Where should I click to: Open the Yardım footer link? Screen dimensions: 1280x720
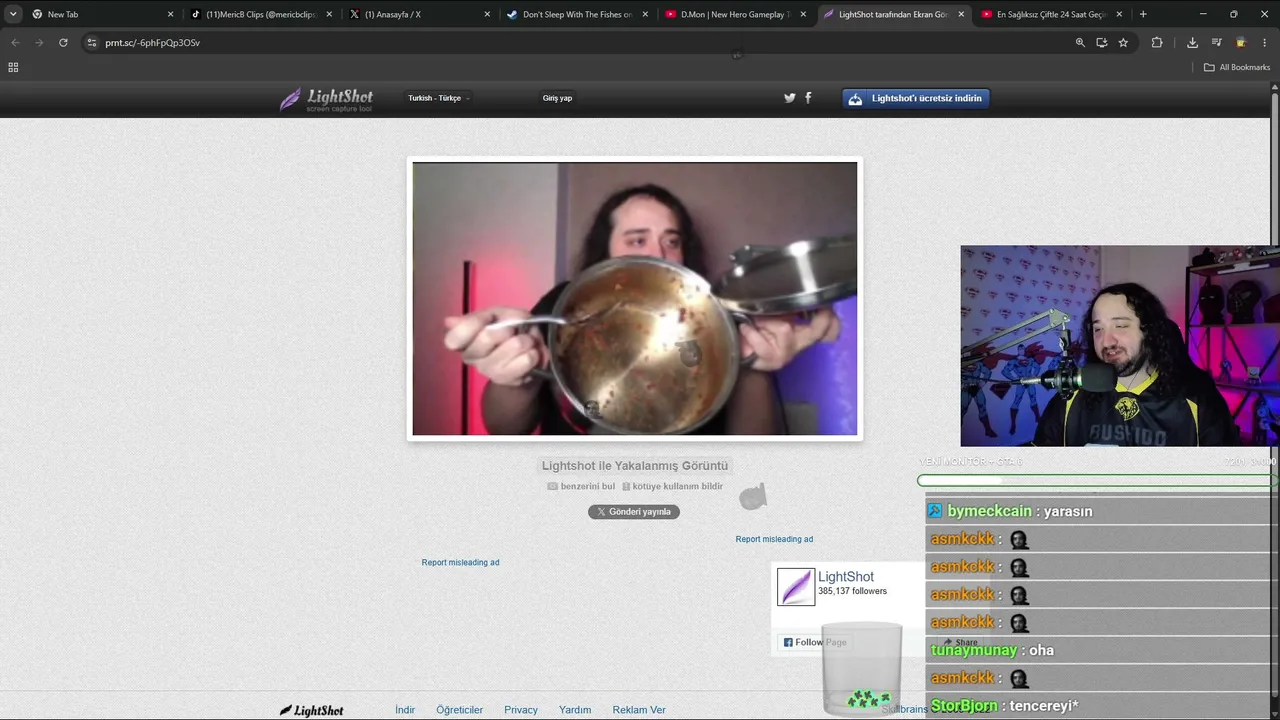coord(575,710)
